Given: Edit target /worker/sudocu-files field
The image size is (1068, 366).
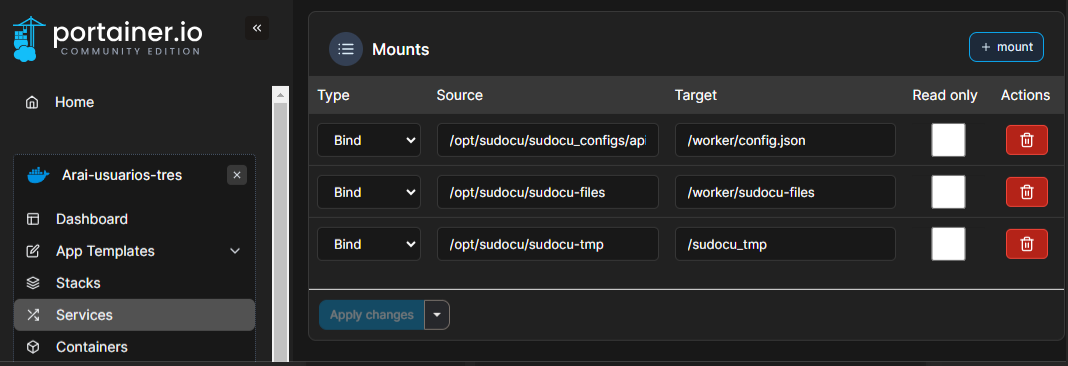Looking at the screenshot, I should (x=785, y=192).
